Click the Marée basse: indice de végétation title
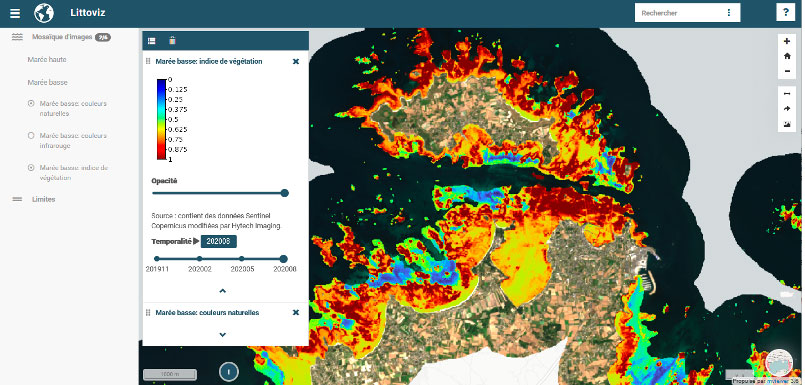This screenshot has width=805, height=385. pyautogui.click(x=209, y=62)
